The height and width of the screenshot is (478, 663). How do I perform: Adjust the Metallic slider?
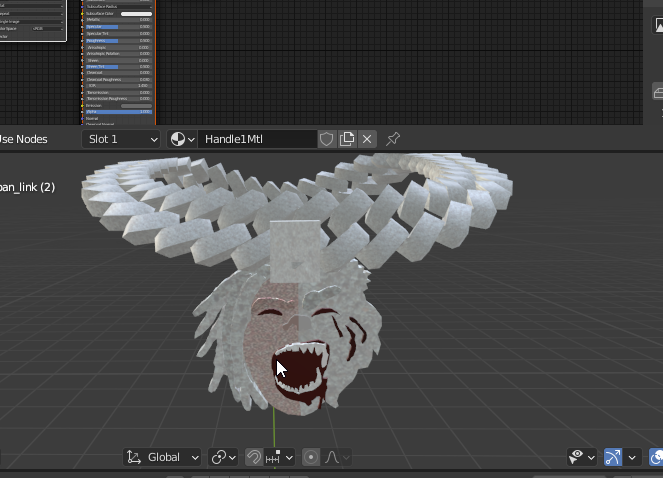tap(118, 20)
